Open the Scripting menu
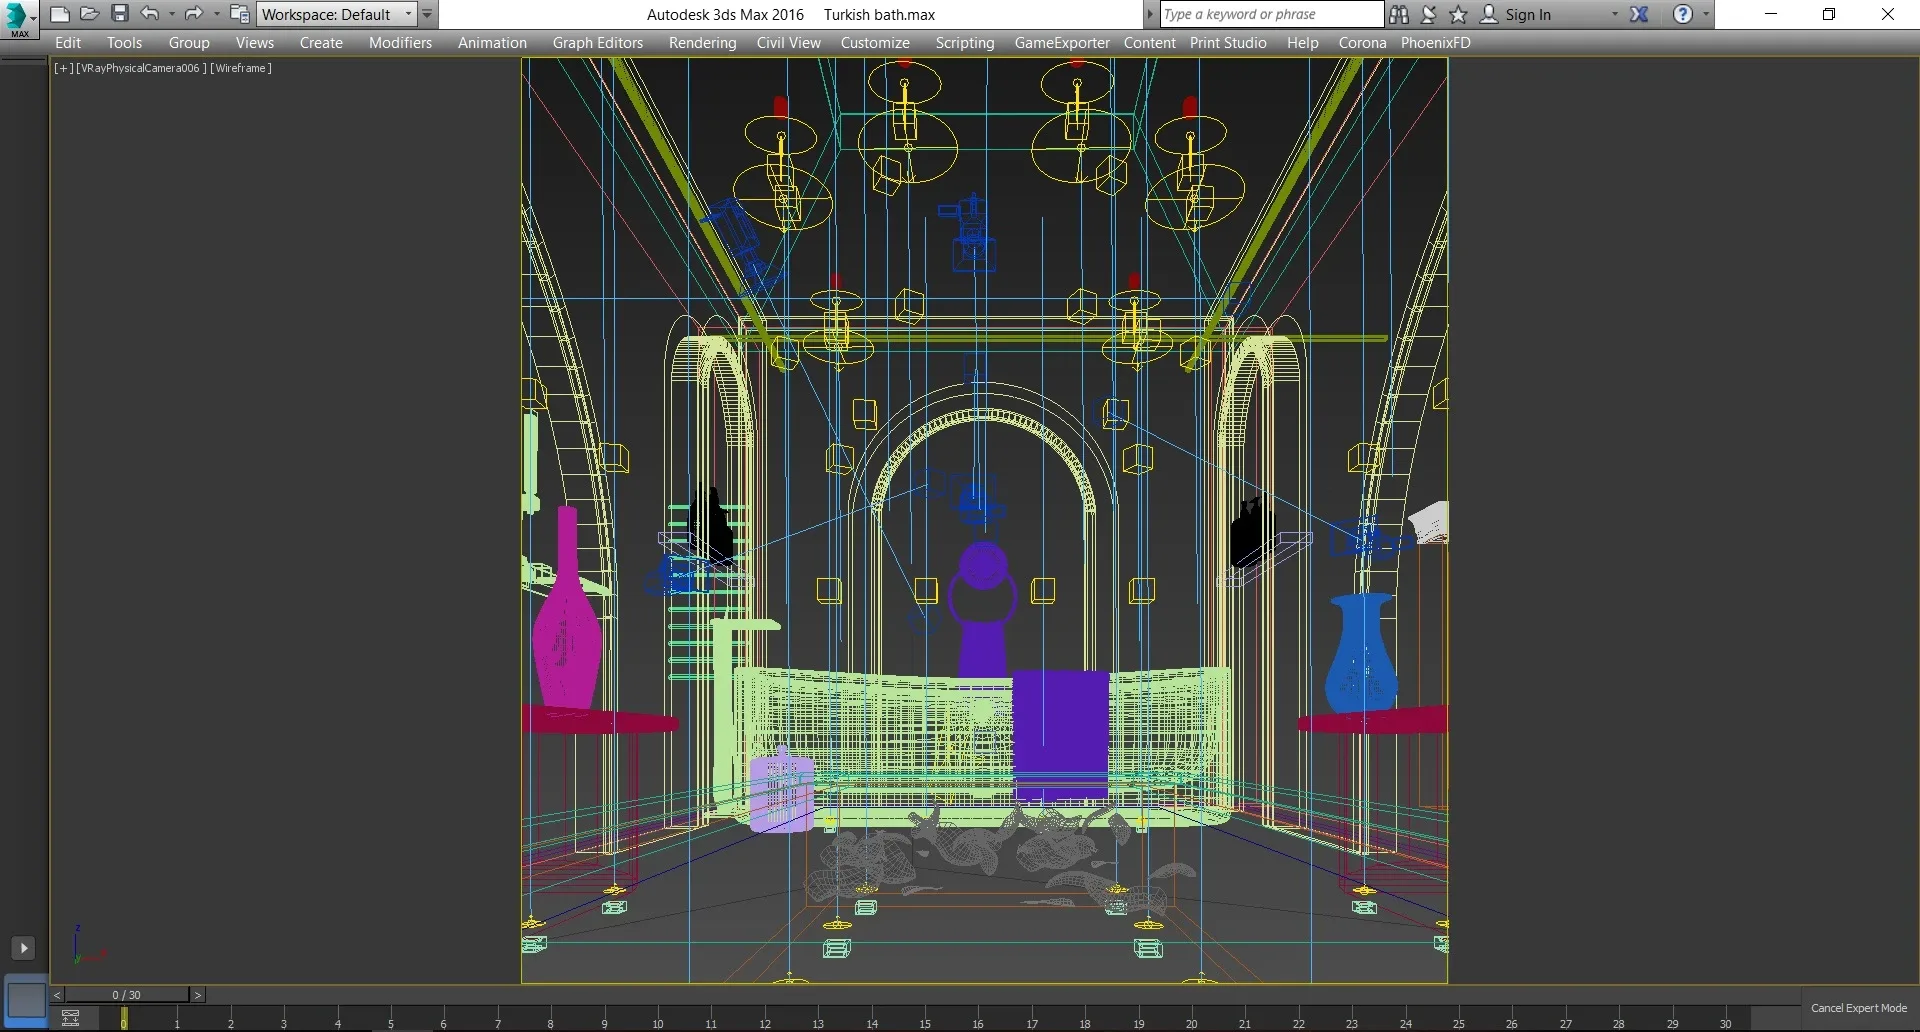 pyautogui.click(x=965, y=43)
